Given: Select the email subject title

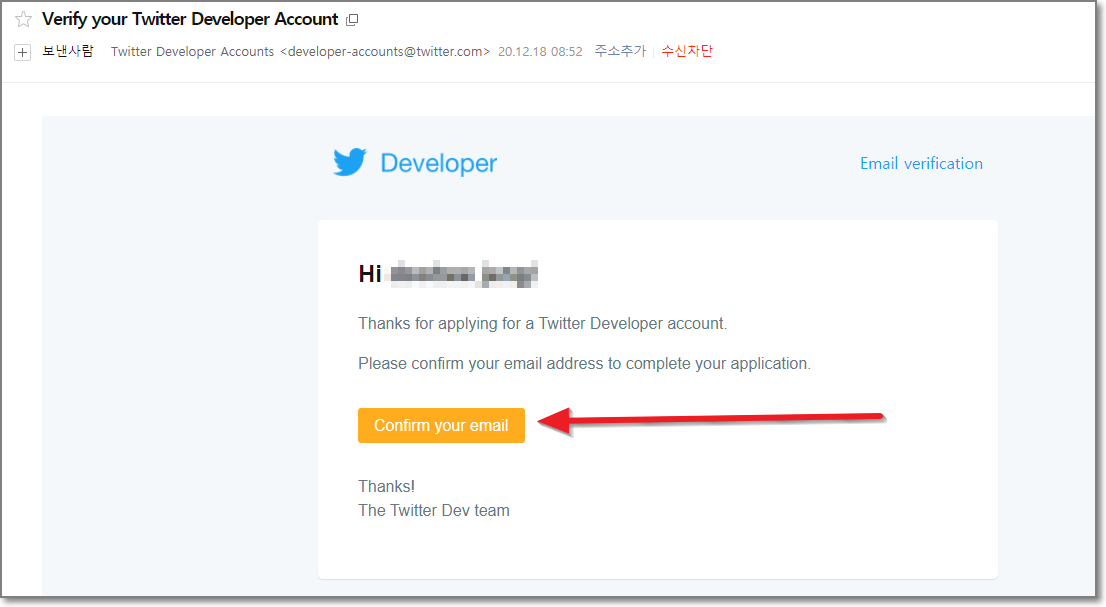Looking at the screenshot, I should pos(190,20).
